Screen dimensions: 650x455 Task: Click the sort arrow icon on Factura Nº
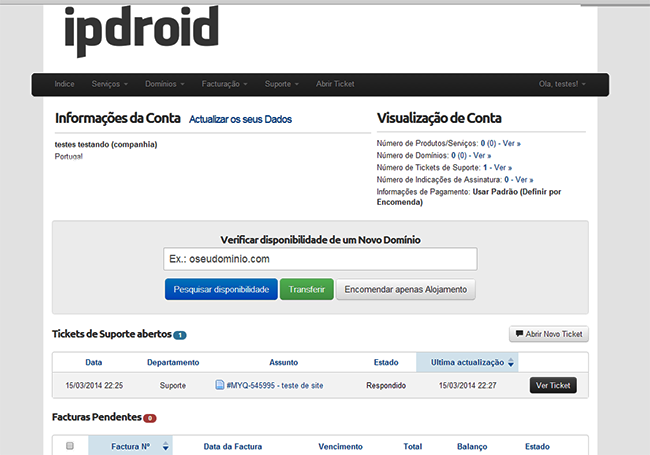pos(166,446)
